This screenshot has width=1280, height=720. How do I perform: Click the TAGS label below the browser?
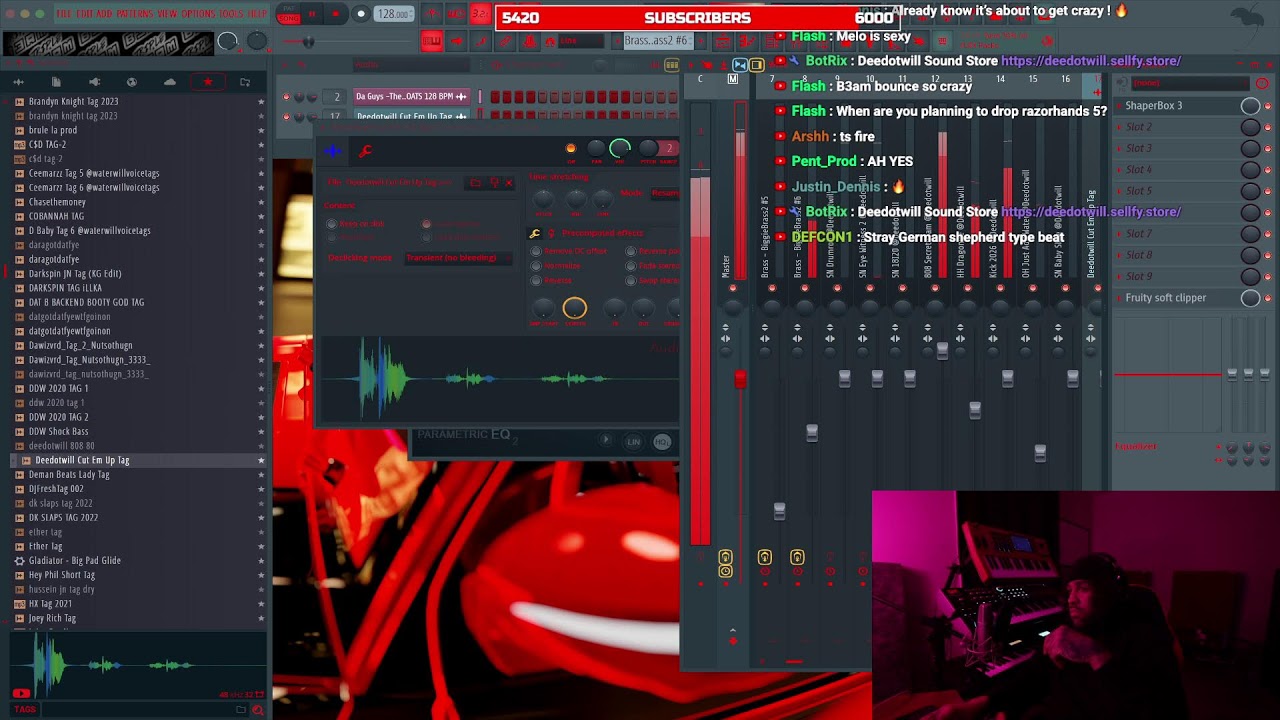[x=25, y=709]
